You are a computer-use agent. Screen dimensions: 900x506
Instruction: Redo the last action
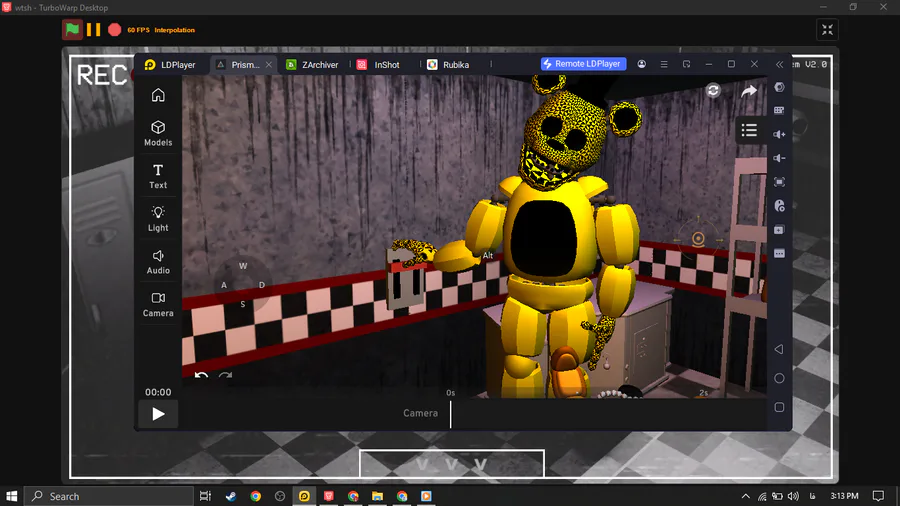[x=225, y=376]
